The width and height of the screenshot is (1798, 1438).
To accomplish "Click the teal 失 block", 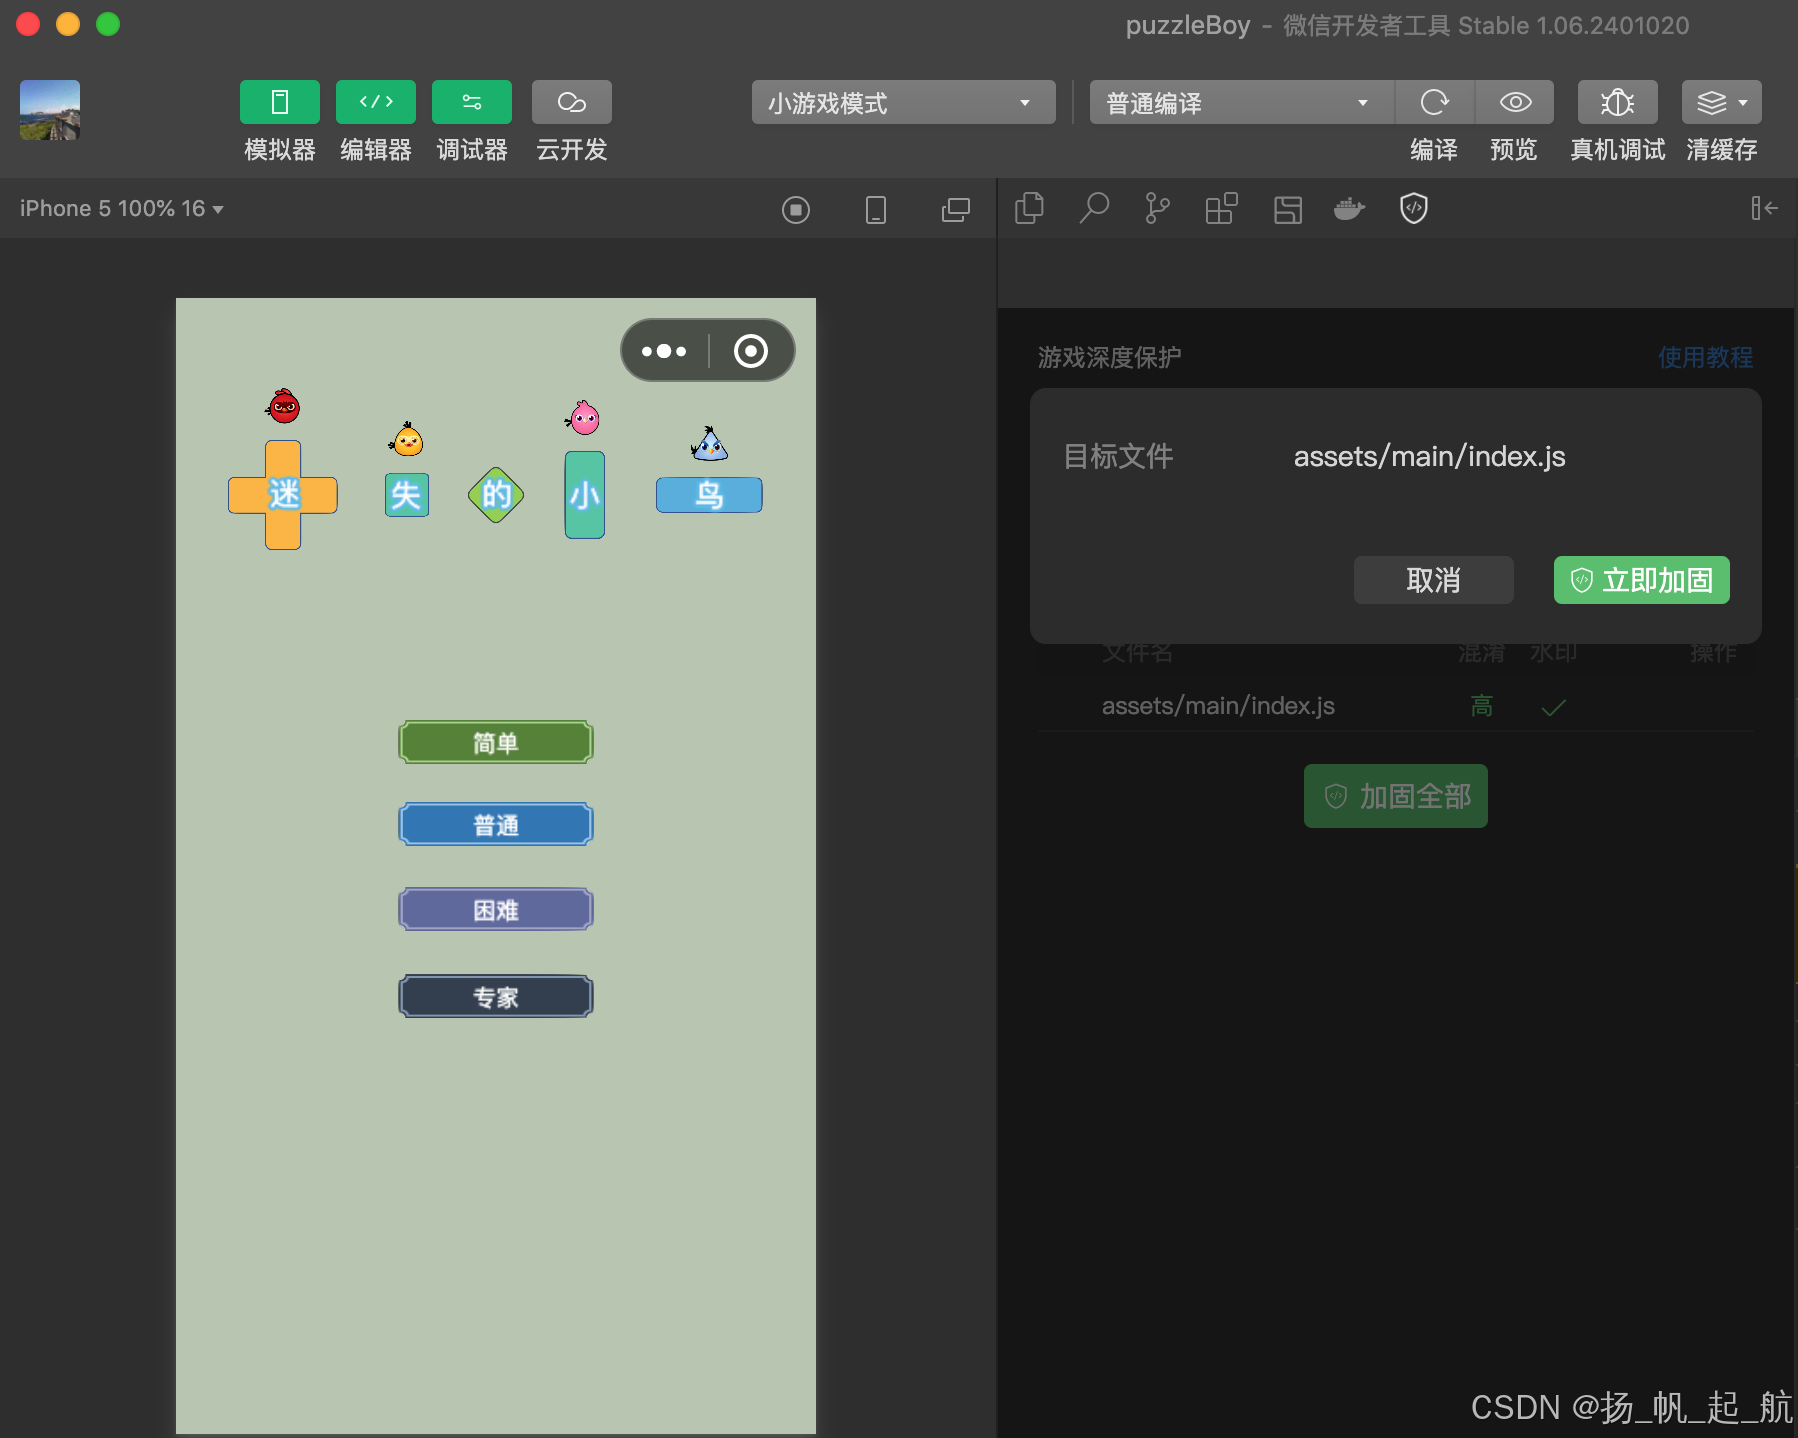I will click(x=407, y=495).
